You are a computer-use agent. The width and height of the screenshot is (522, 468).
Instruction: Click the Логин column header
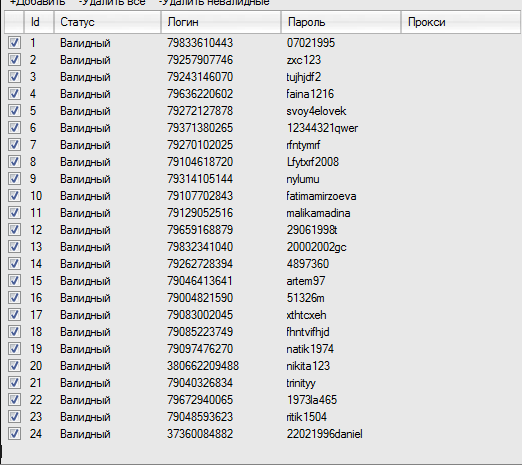221,22
